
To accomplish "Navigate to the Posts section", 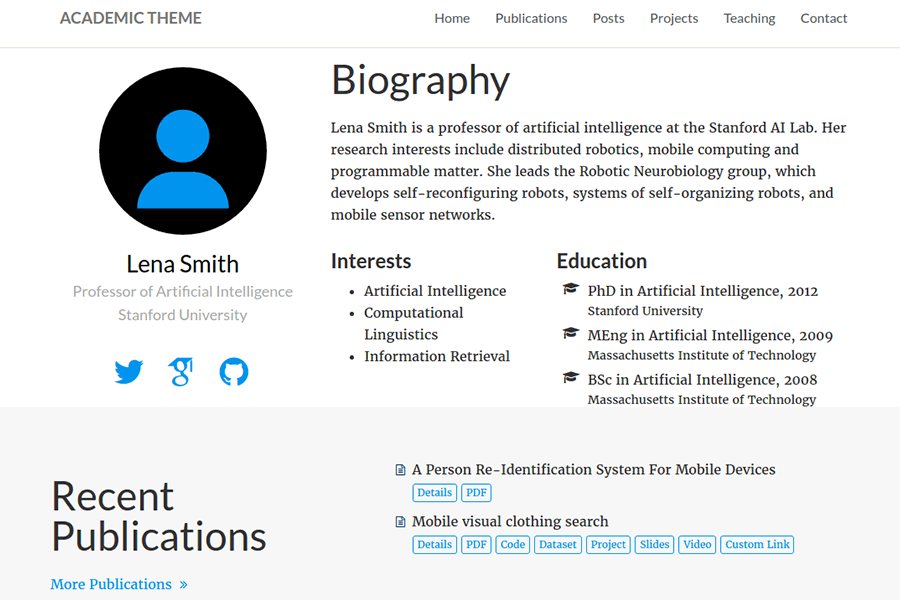I will tap(608, 18).
